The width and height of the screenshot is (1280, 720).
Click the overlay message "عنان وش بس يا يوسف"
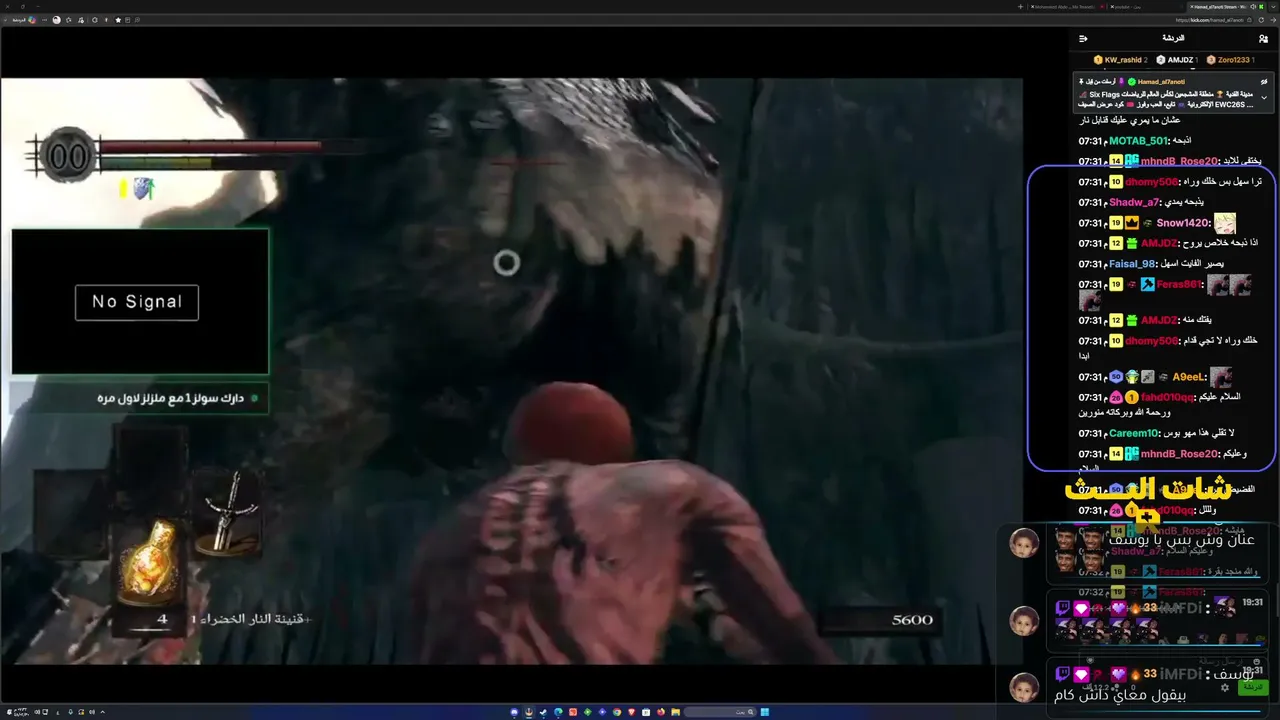coord(1181,540)
